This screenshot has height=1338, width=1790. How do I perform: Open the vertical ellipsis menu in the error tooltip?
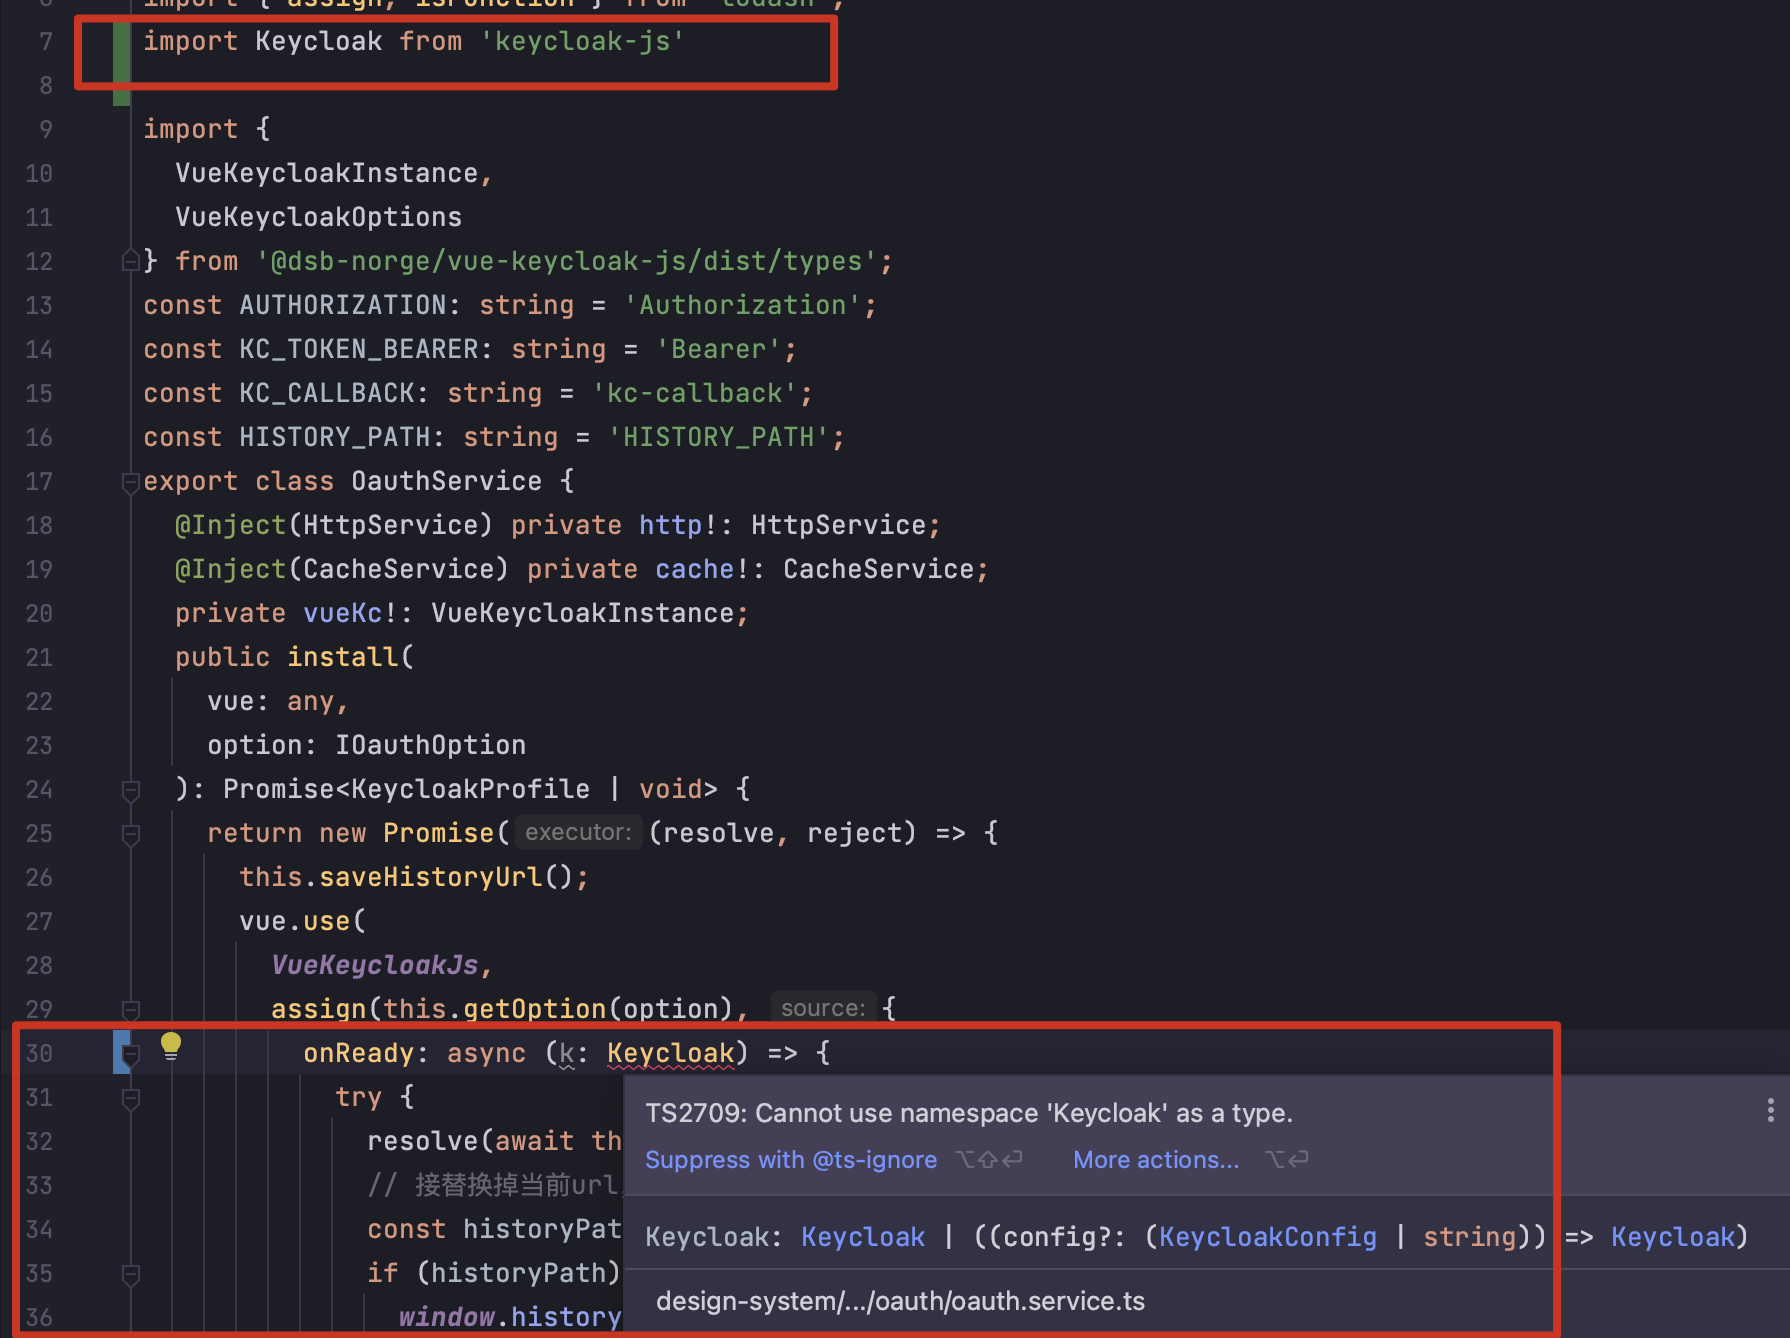(x=1768, y=1109)
